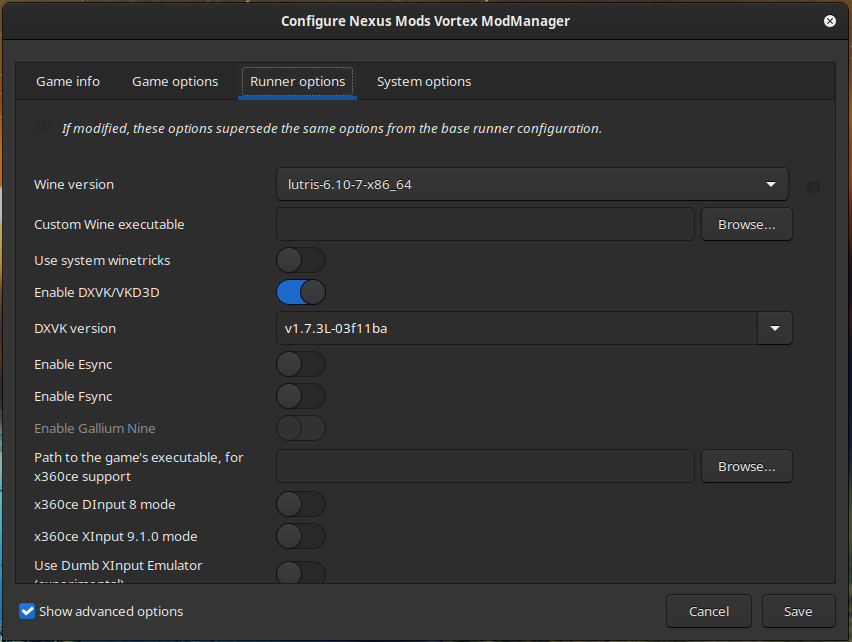This screenshot has height=642, width=852.
Task: Click the reset icon next to Wine version
Action: [813, 187]
